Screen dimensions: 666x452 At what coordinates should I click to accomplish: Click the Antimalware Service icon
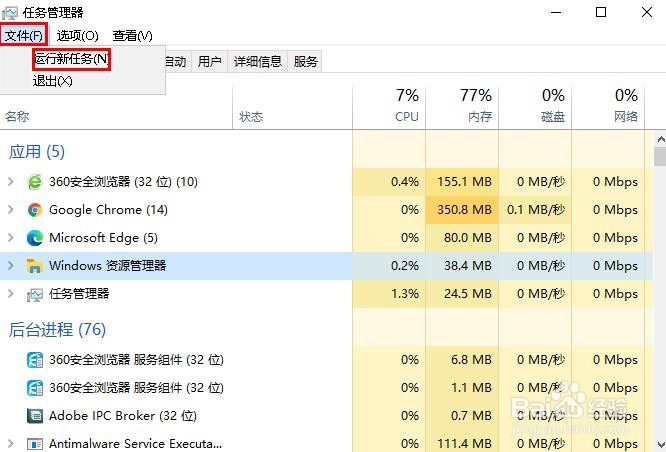[35, 444]
